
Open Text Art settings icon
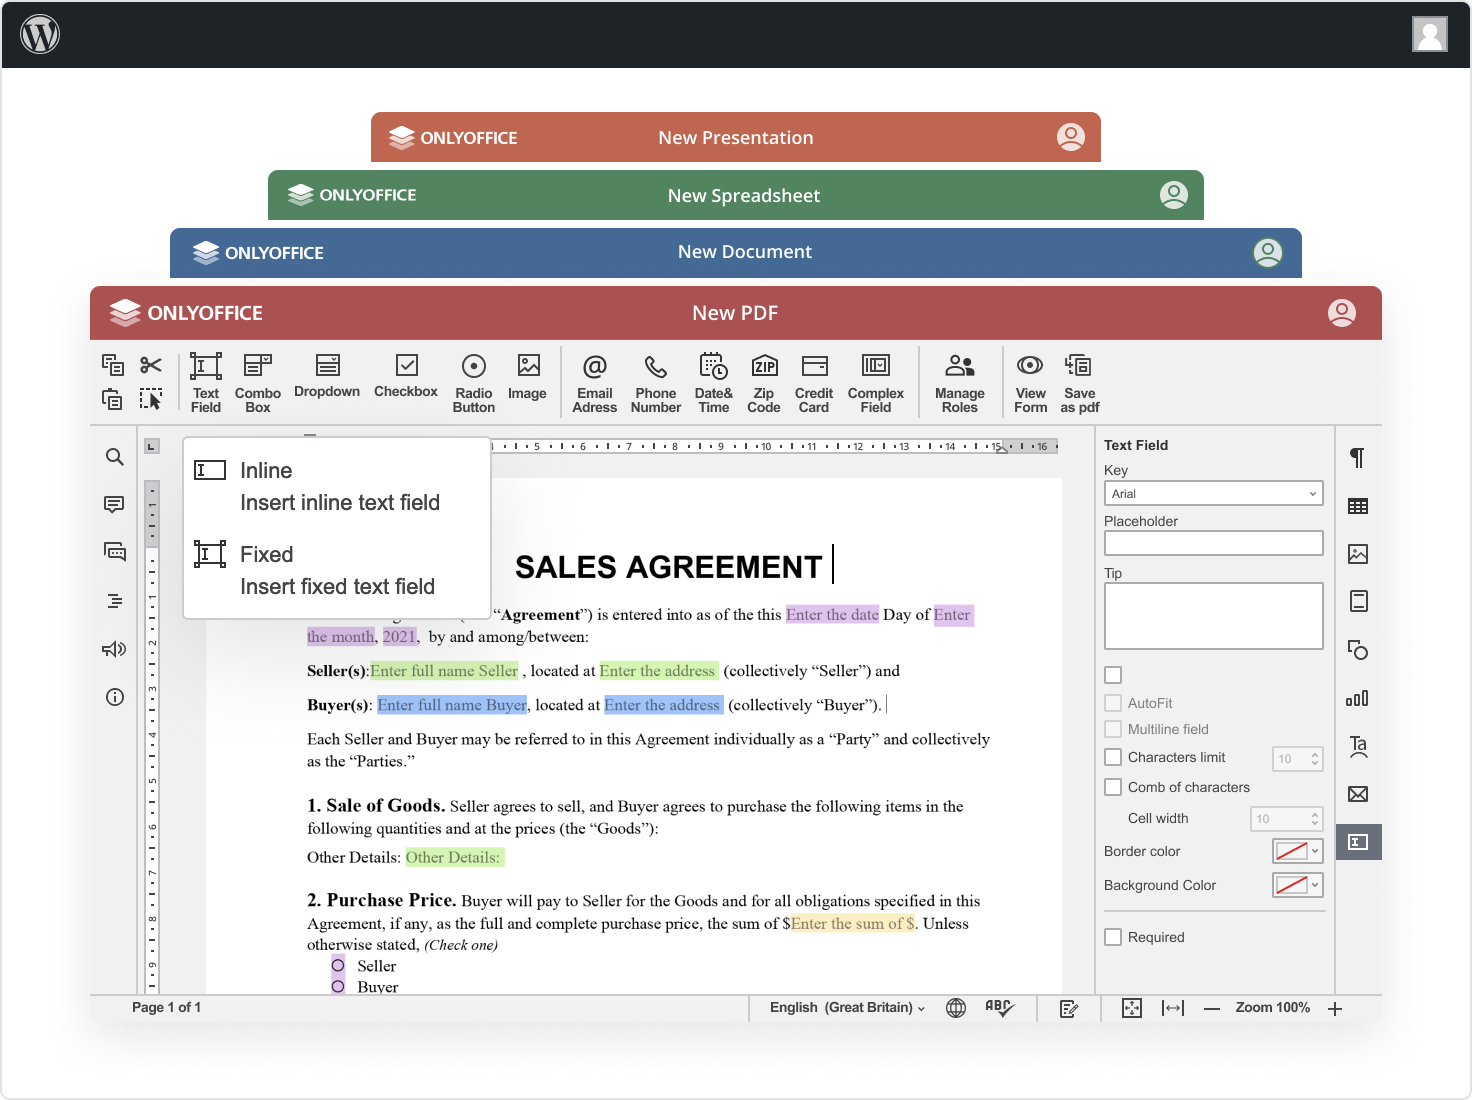[1358, 746]
